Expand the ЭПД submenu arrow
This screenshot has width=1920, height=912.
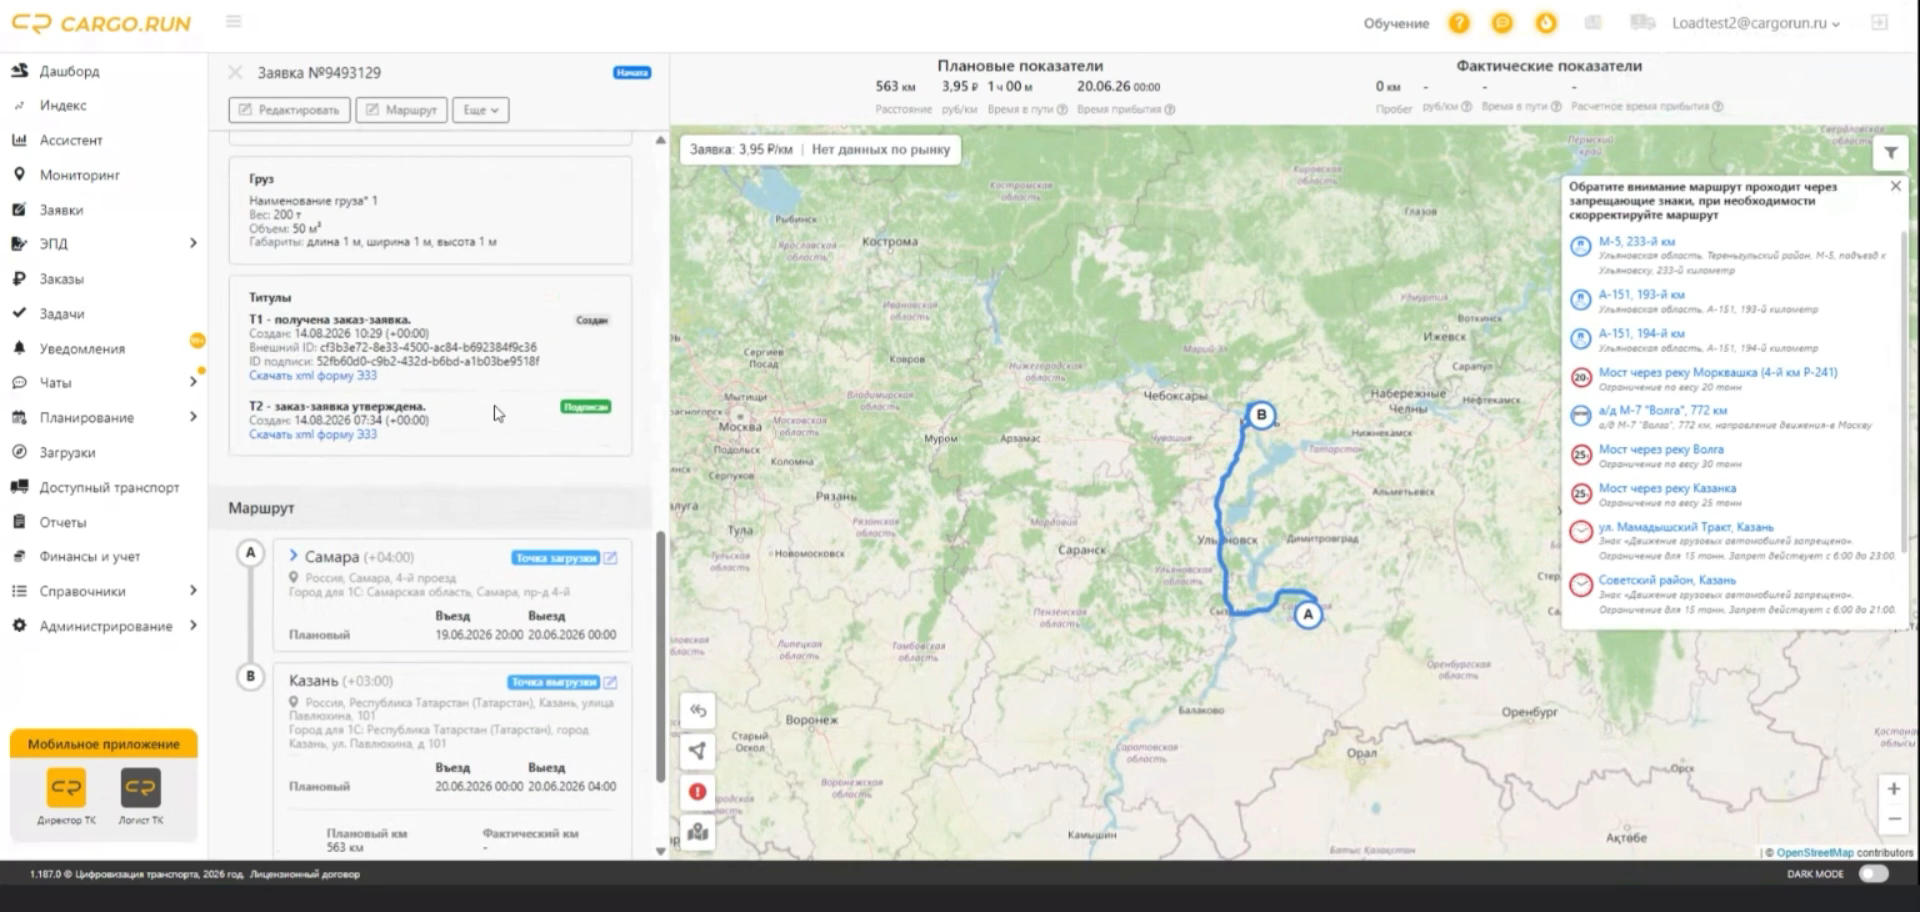coord(193,243)
